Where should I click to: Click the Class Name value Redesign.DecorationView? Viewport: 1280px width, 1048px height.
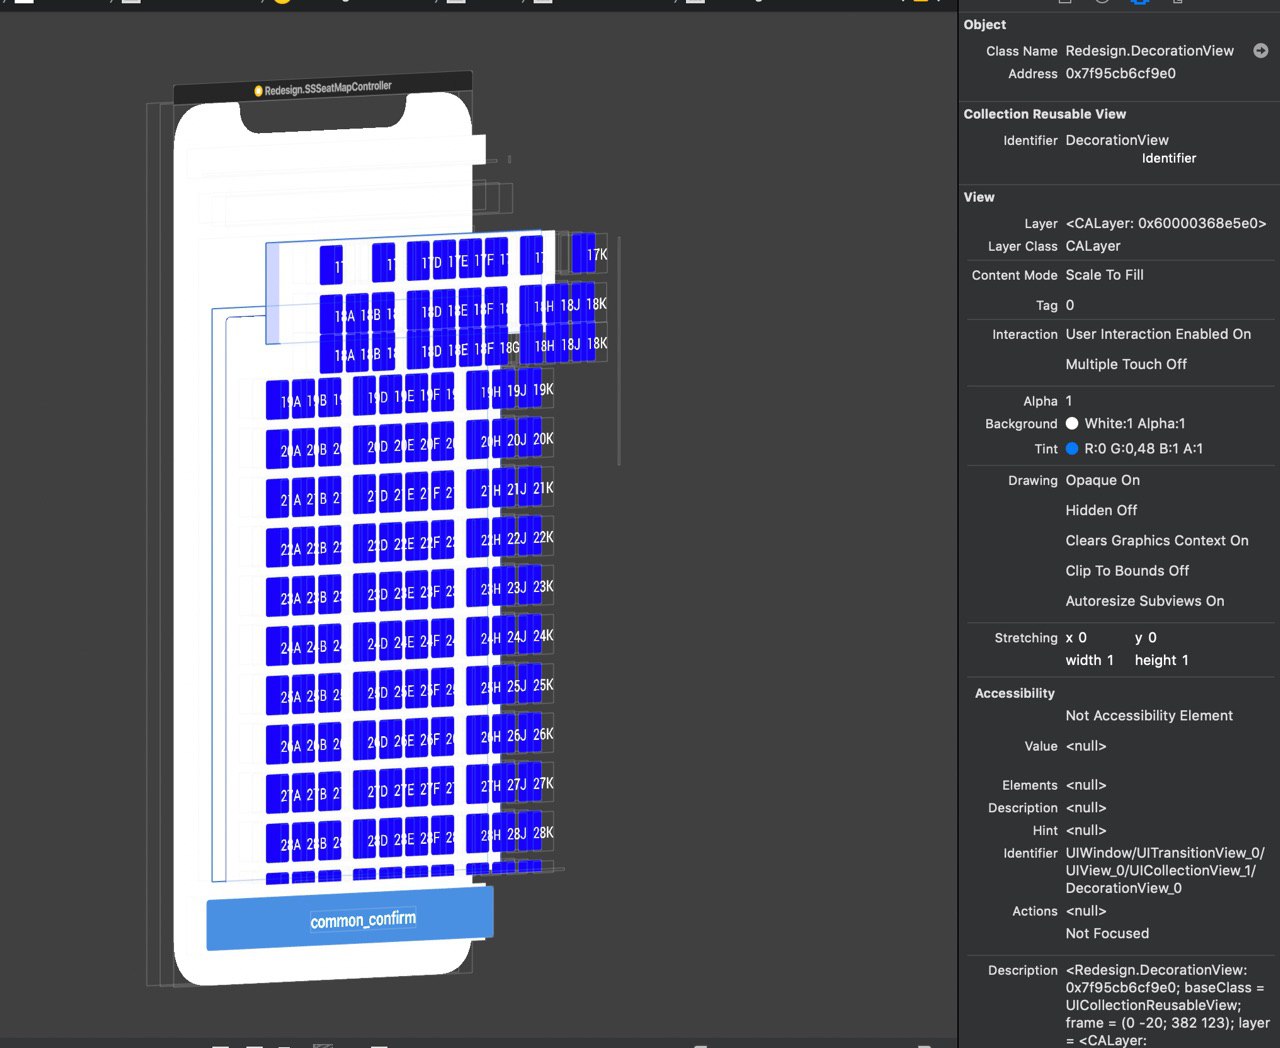1149,51
